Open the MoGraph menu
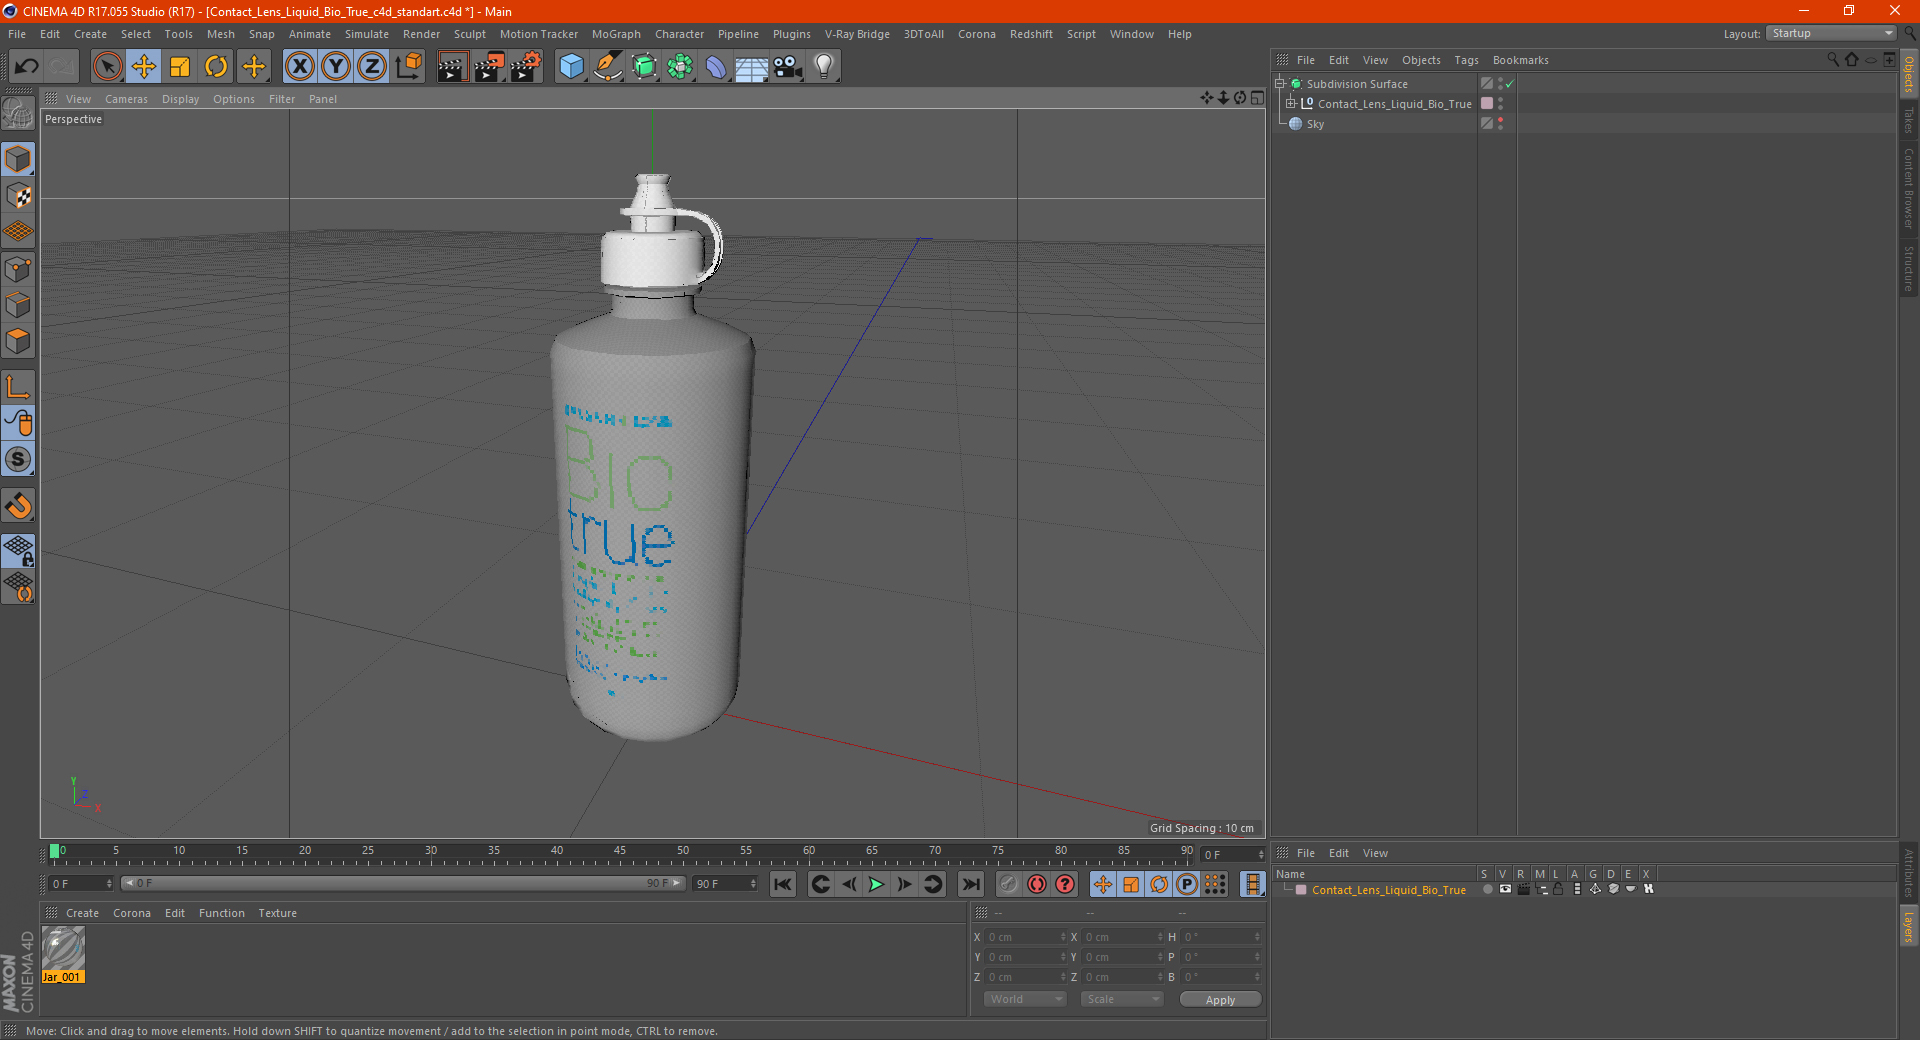 pyautogui.click(x=616, y=34)
